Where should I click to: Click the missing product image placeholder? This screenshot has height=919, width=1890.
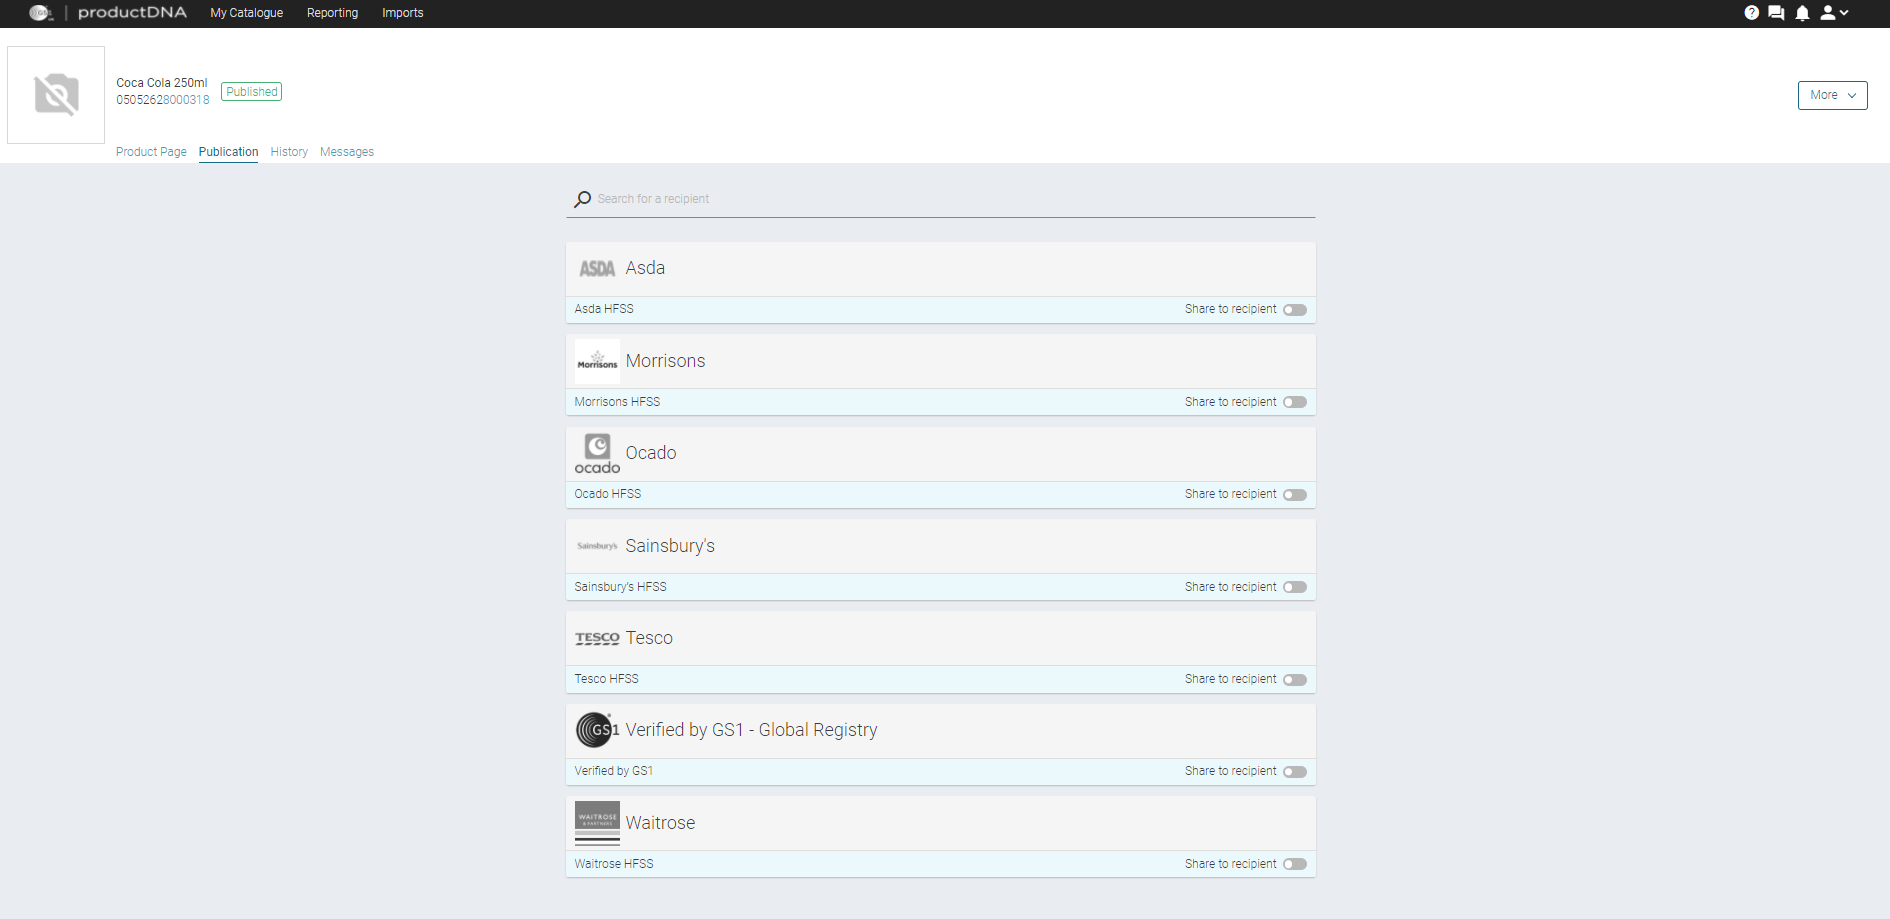point(56,95)
